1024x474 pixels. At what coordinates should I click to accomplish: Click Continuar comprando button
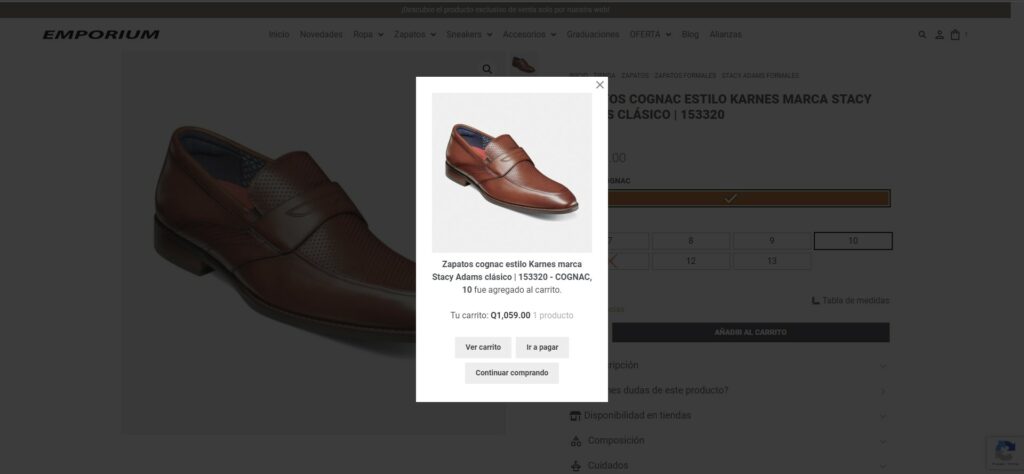pos(512,373)
